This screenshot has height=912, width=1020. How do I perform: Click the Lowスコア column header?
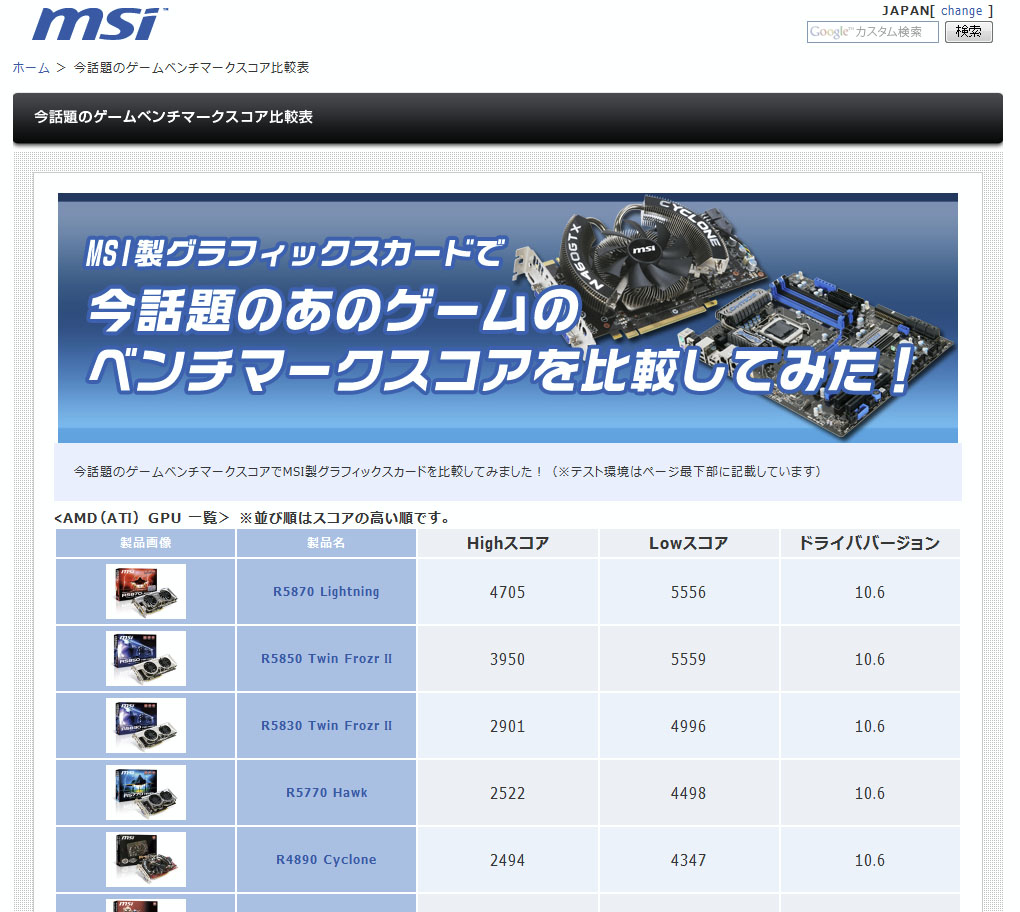688,543
